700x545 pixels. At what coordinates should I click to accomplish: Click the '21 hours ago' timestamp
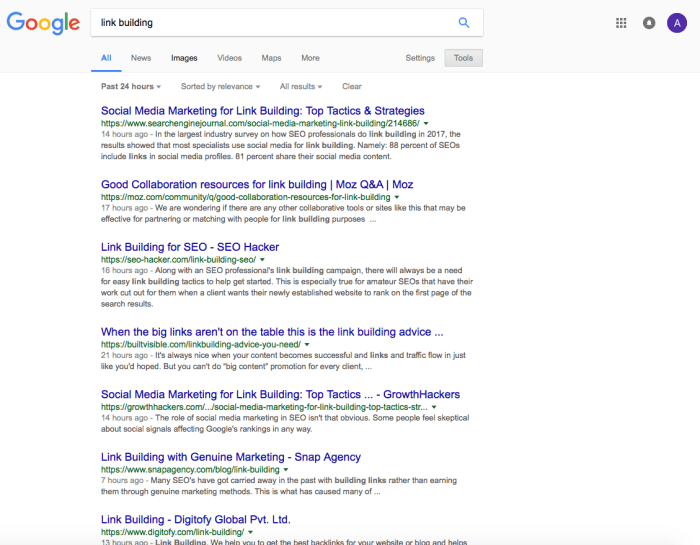click(x=124, y=355)
